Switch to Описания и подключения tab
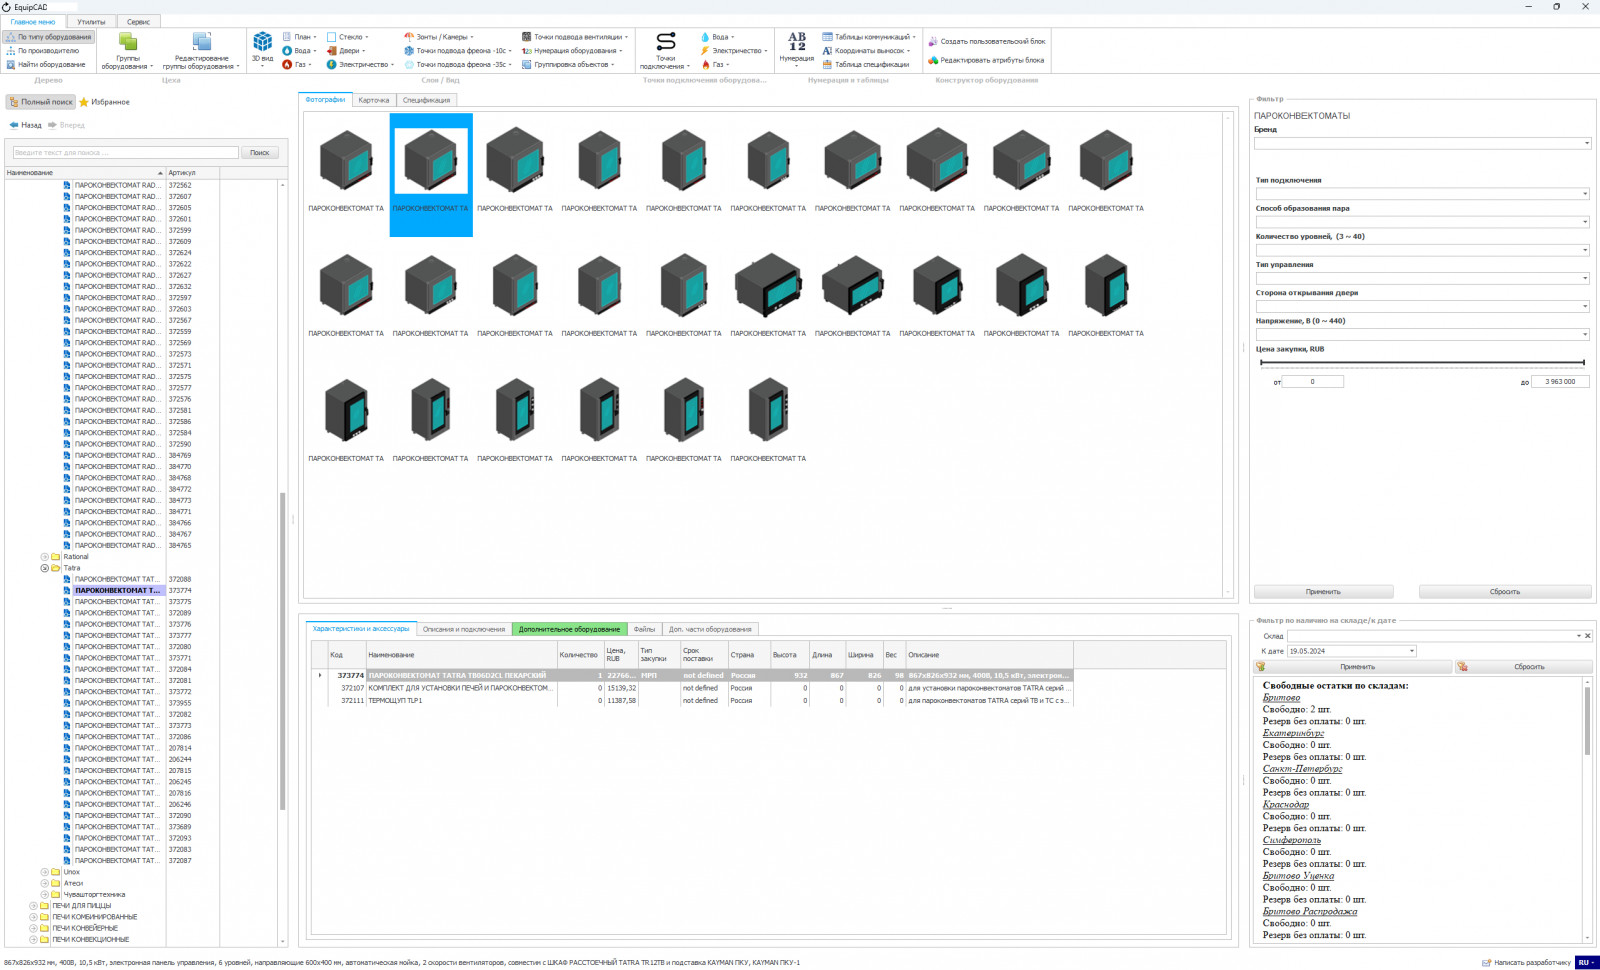This screenshot has height=970, width=1600. (464, 629)
